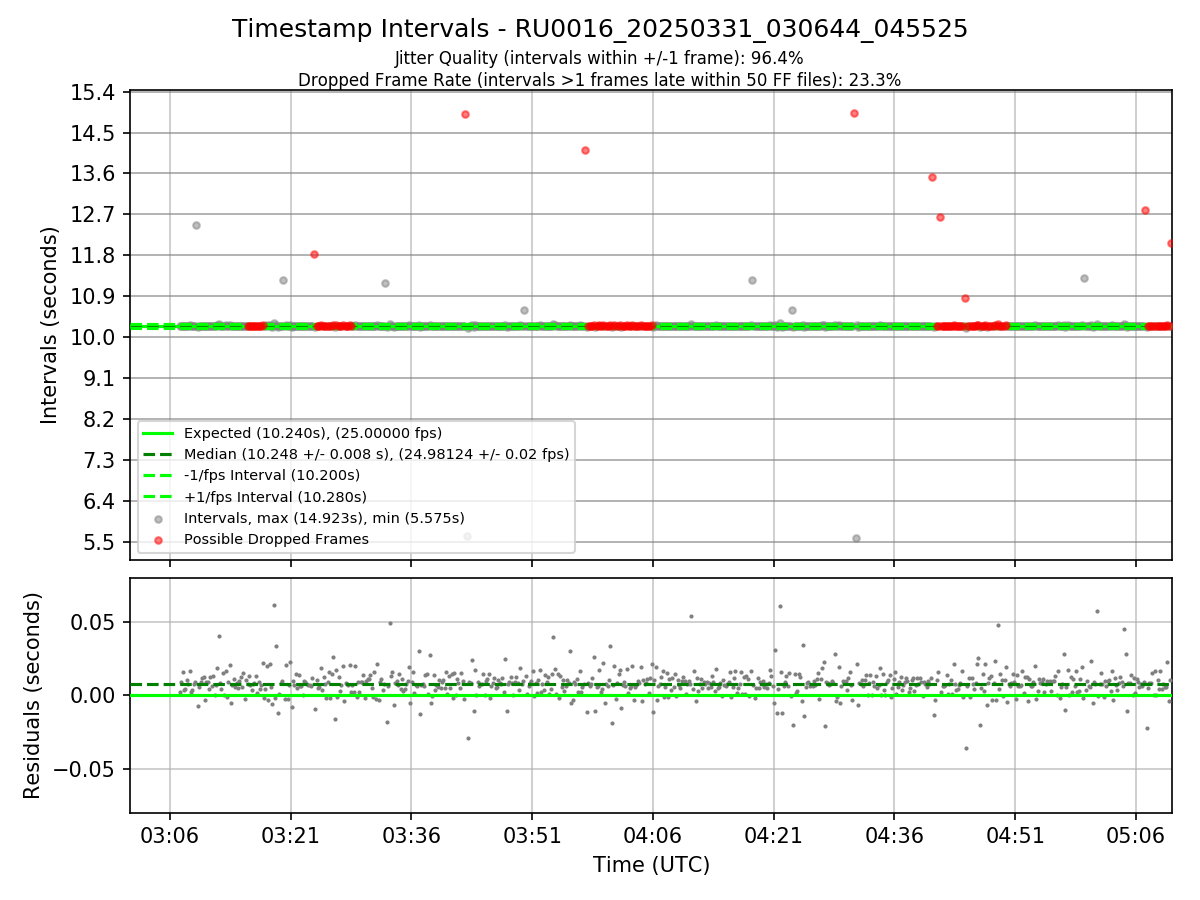Click the '+1/fps Interval (10.280s)' legend entry
This screenshot has height=900, width=1200.
275,497
